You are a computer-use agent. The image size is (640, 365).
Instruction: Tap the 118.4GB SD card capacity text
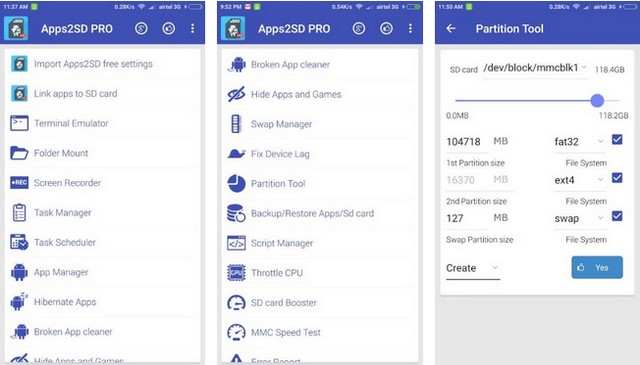[609, 69]
